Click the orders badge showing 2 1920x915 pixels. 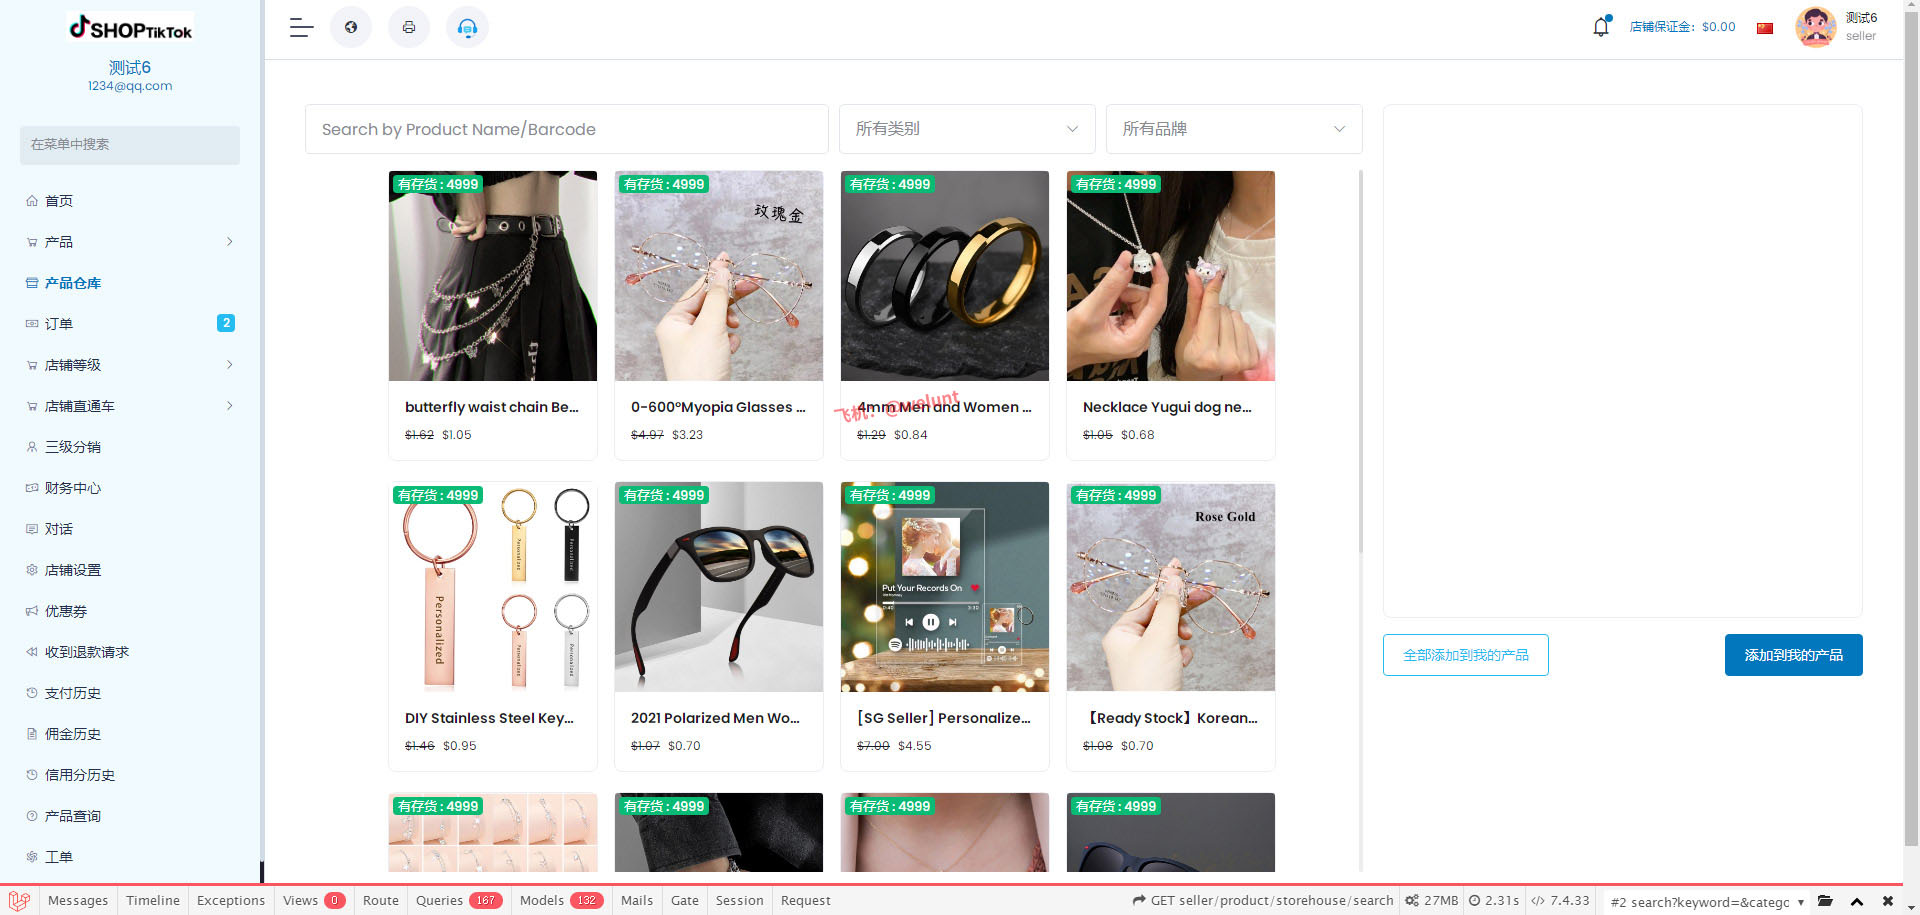click(226, 323)
